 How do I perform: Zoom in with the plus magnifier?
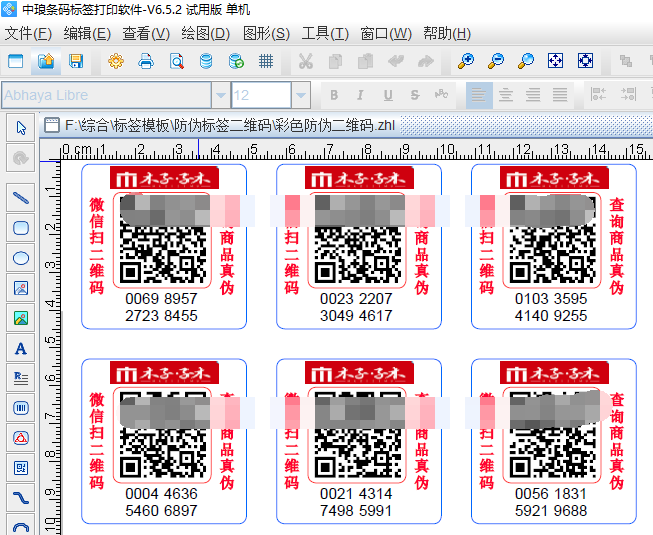(x=466, y=61)
